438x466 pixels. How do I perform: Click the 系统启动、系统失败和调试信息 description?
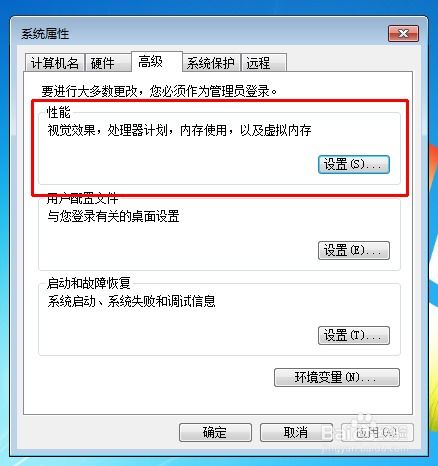point(131,301)
